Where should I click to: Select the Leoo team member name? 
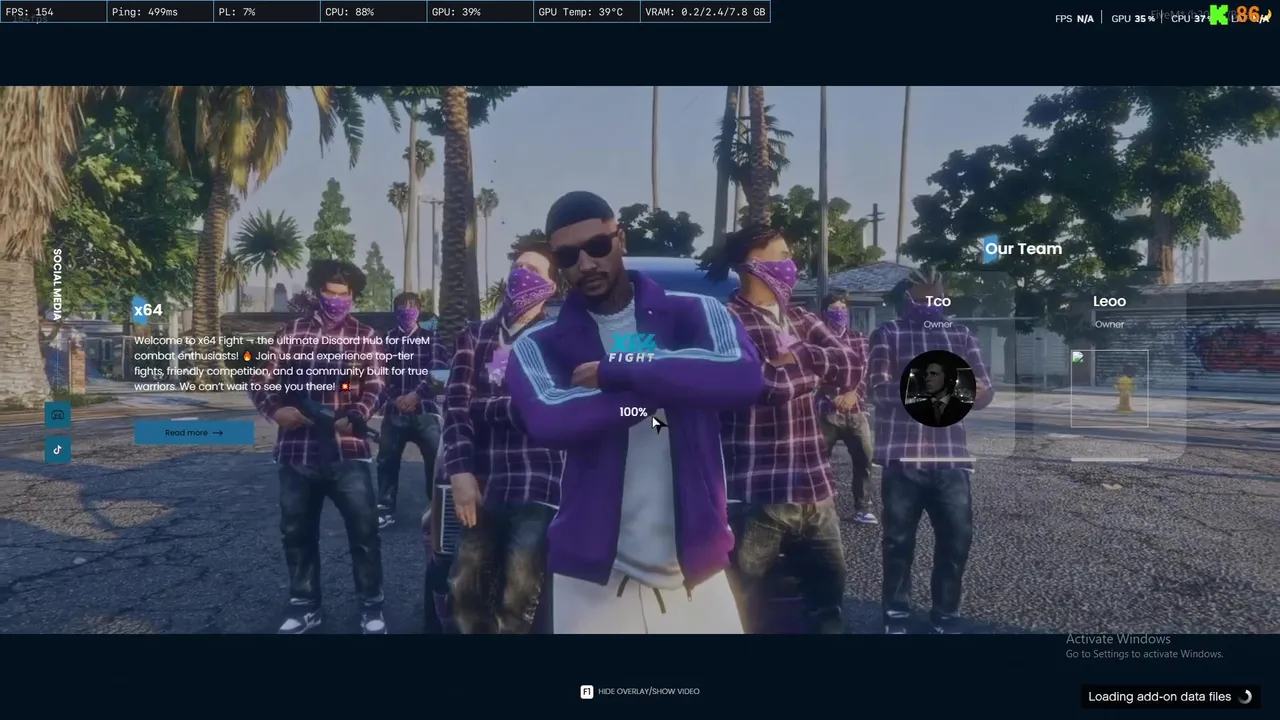tap(1109, 301)
